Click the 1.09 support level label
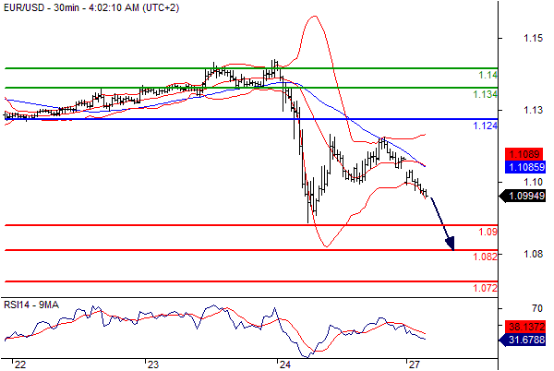Image resolution: width=554 pixels, height=371 pixels. click(488, 232)
